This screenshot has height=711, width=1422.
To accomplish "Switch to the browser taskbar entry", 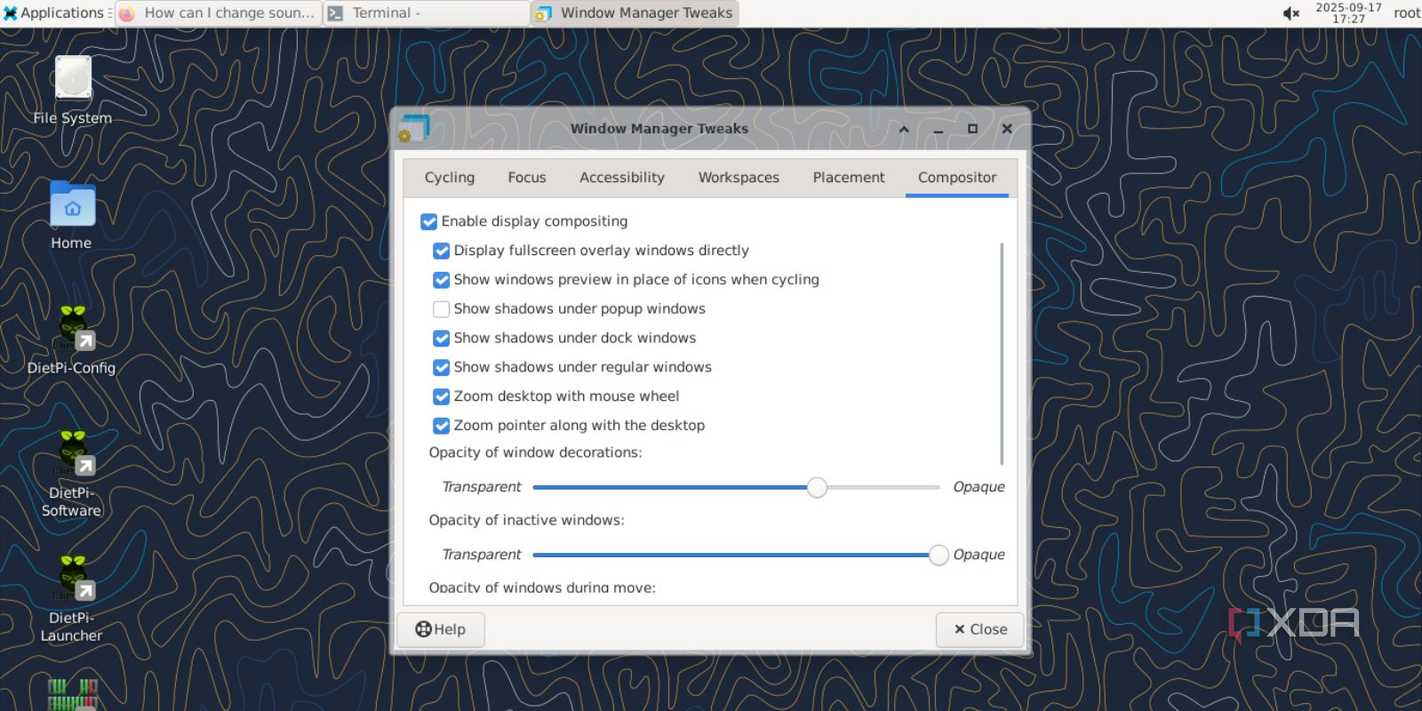I will coord(218,13).
